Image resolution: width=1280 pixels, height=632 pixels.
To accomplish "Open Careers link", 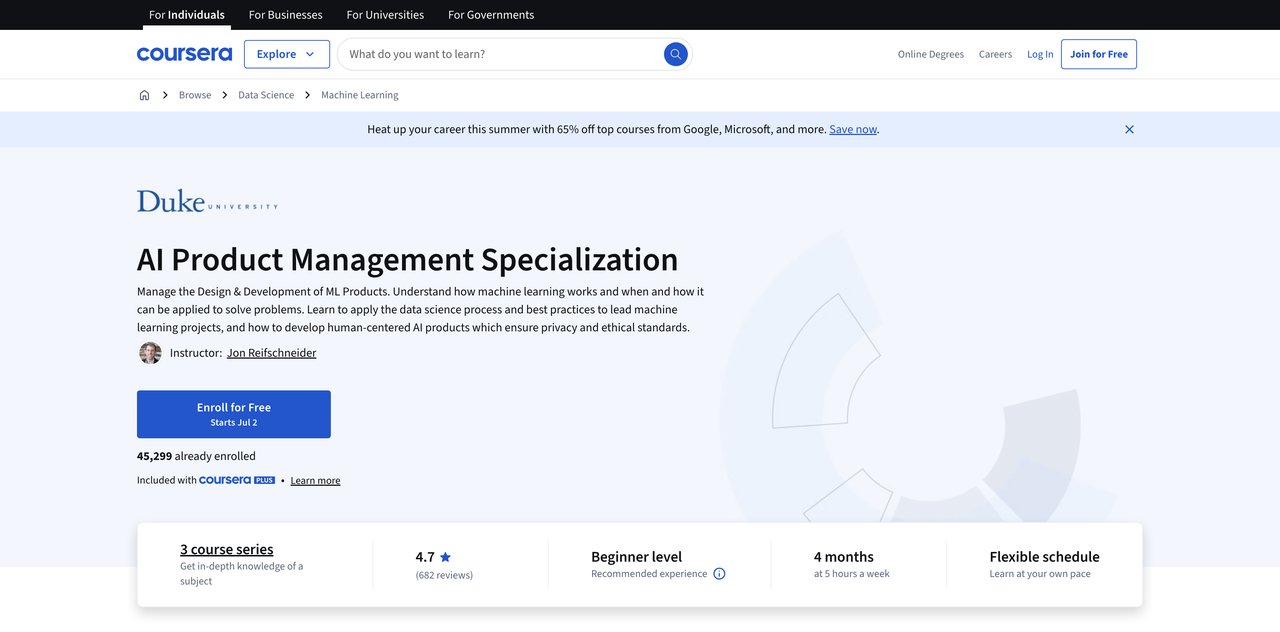I will tap(995, 54).
